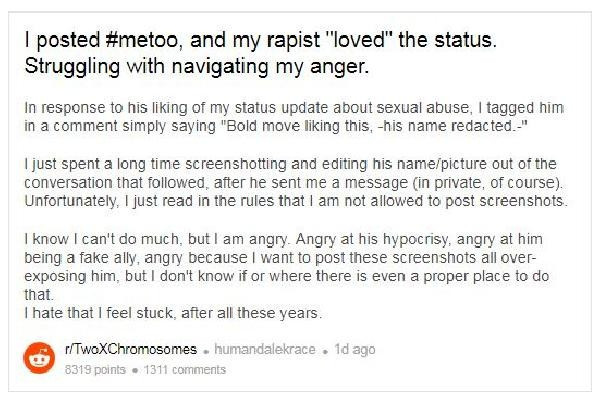
Task: Click the Reddit Snoo logo icon
Action: (39, 358)
